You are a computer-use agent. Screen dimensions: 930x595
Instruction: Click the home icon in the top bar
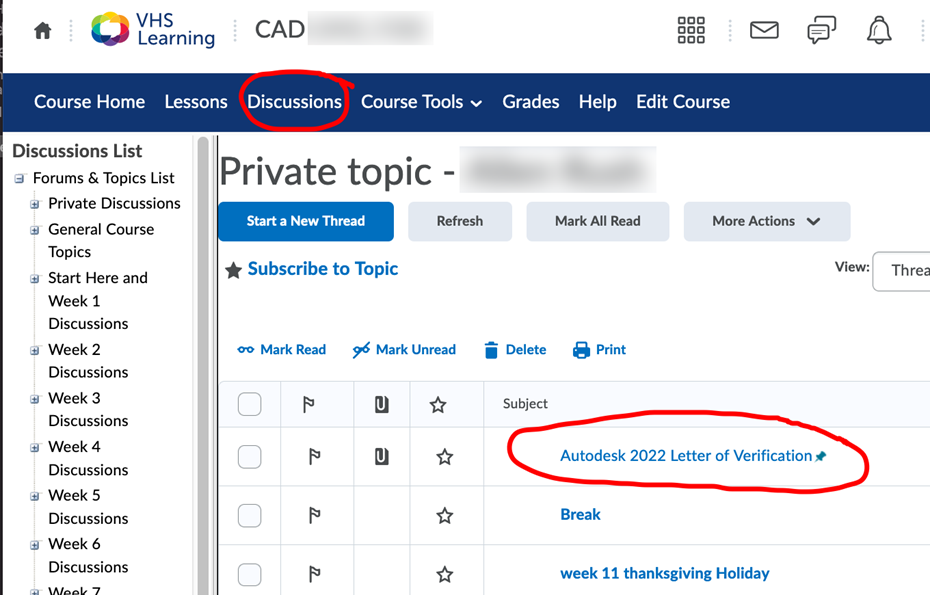pos(40,30)
